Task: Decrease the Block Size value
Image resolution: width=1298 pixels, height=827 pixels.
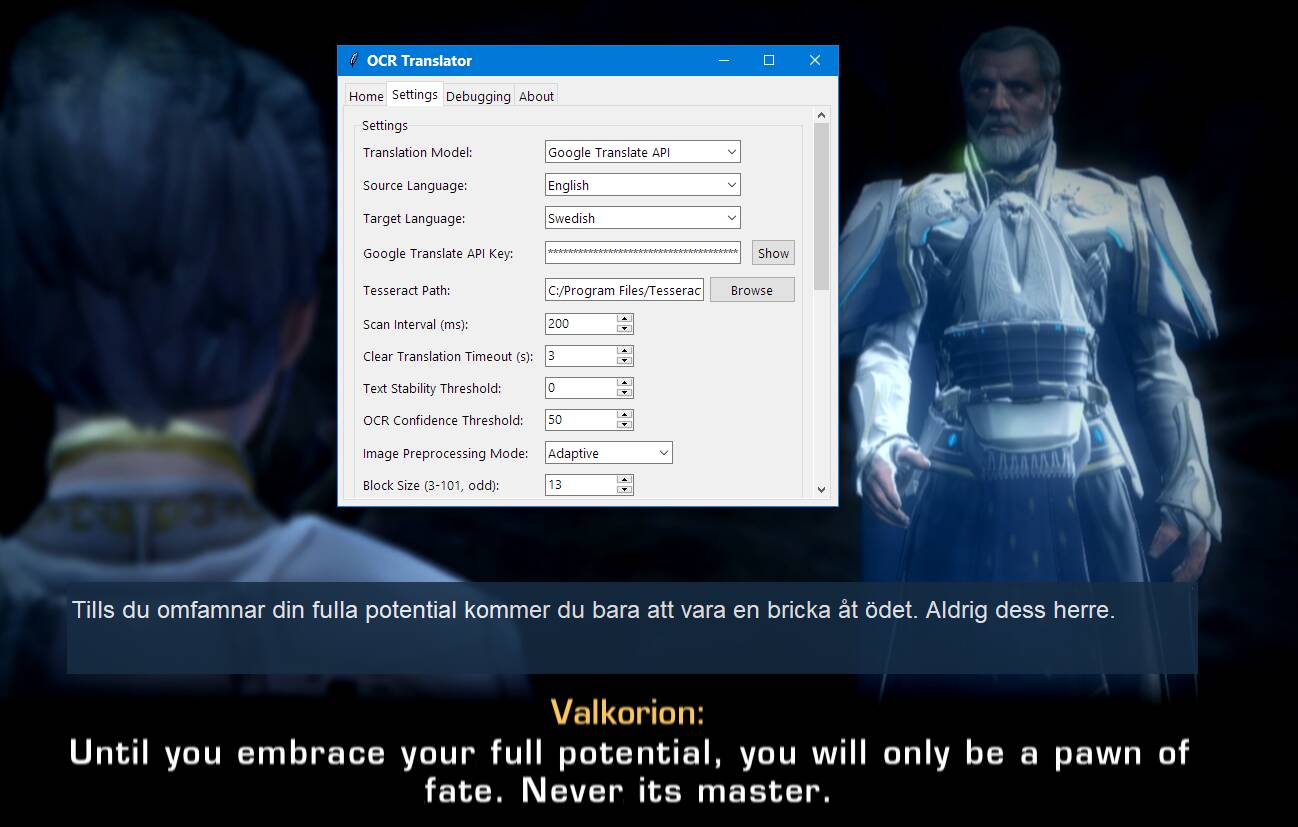Action: tap(625, 489)
